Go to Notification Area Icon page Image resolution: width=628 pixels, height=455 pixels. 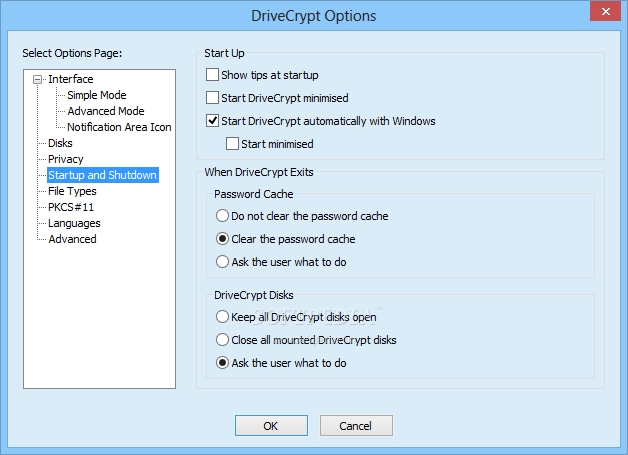[x=119, y=127]
